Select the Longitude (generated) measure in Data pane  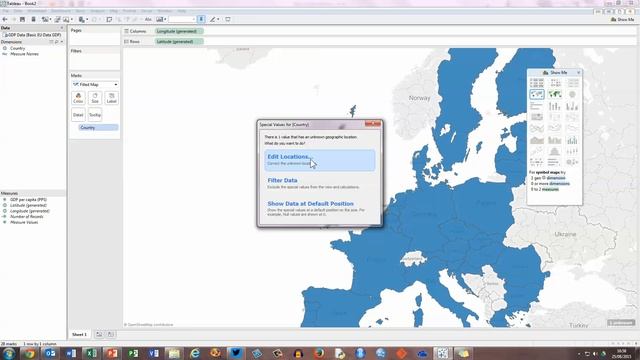29,211
